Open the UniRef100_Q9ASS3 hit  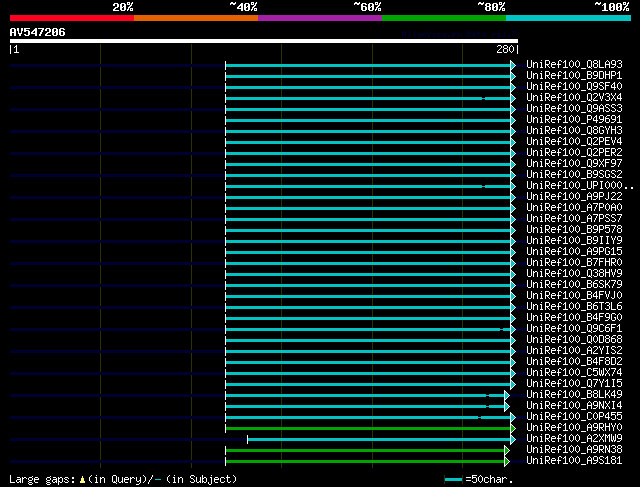pos(574,109)
